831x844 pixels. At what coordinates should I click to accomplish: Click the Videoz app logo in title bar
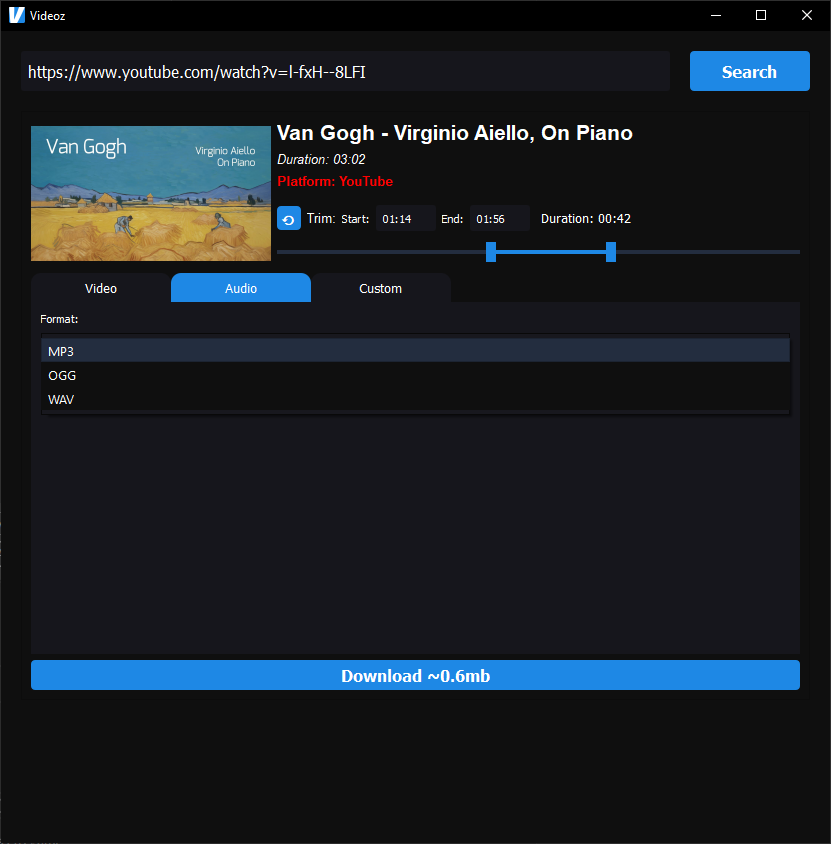coord(17,15)
